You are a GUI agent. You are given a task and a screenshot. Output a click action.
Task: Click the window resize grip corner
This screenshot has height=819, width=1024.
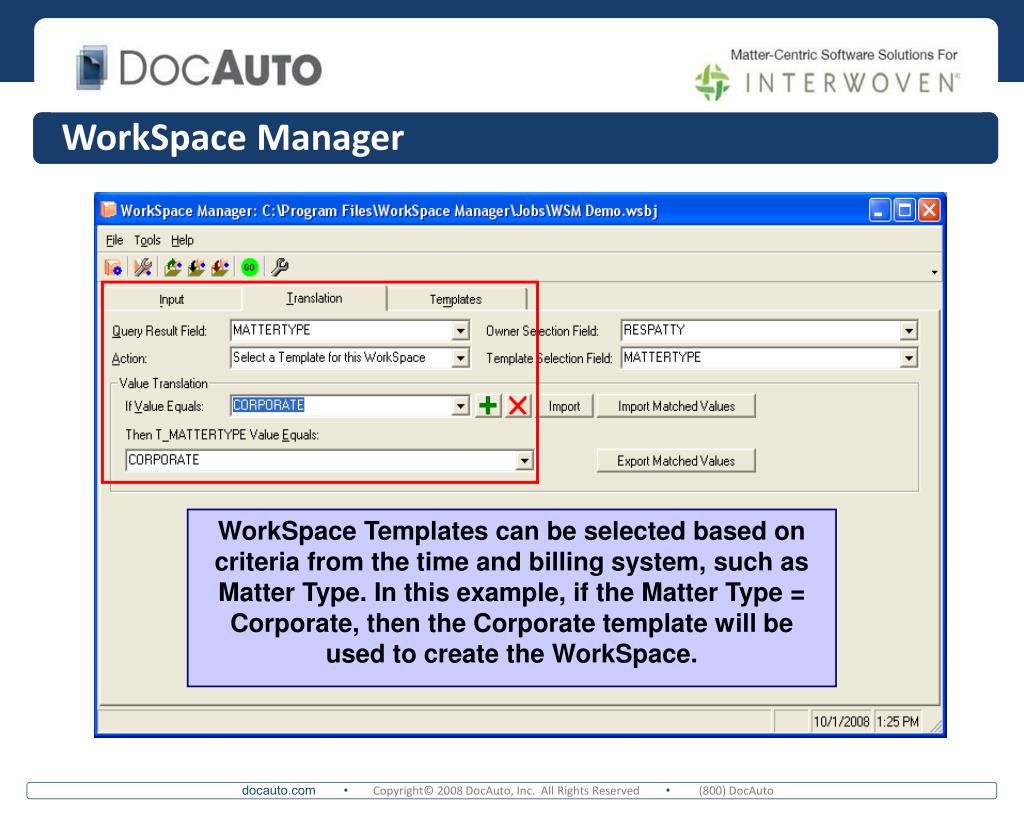pos(936,726)
